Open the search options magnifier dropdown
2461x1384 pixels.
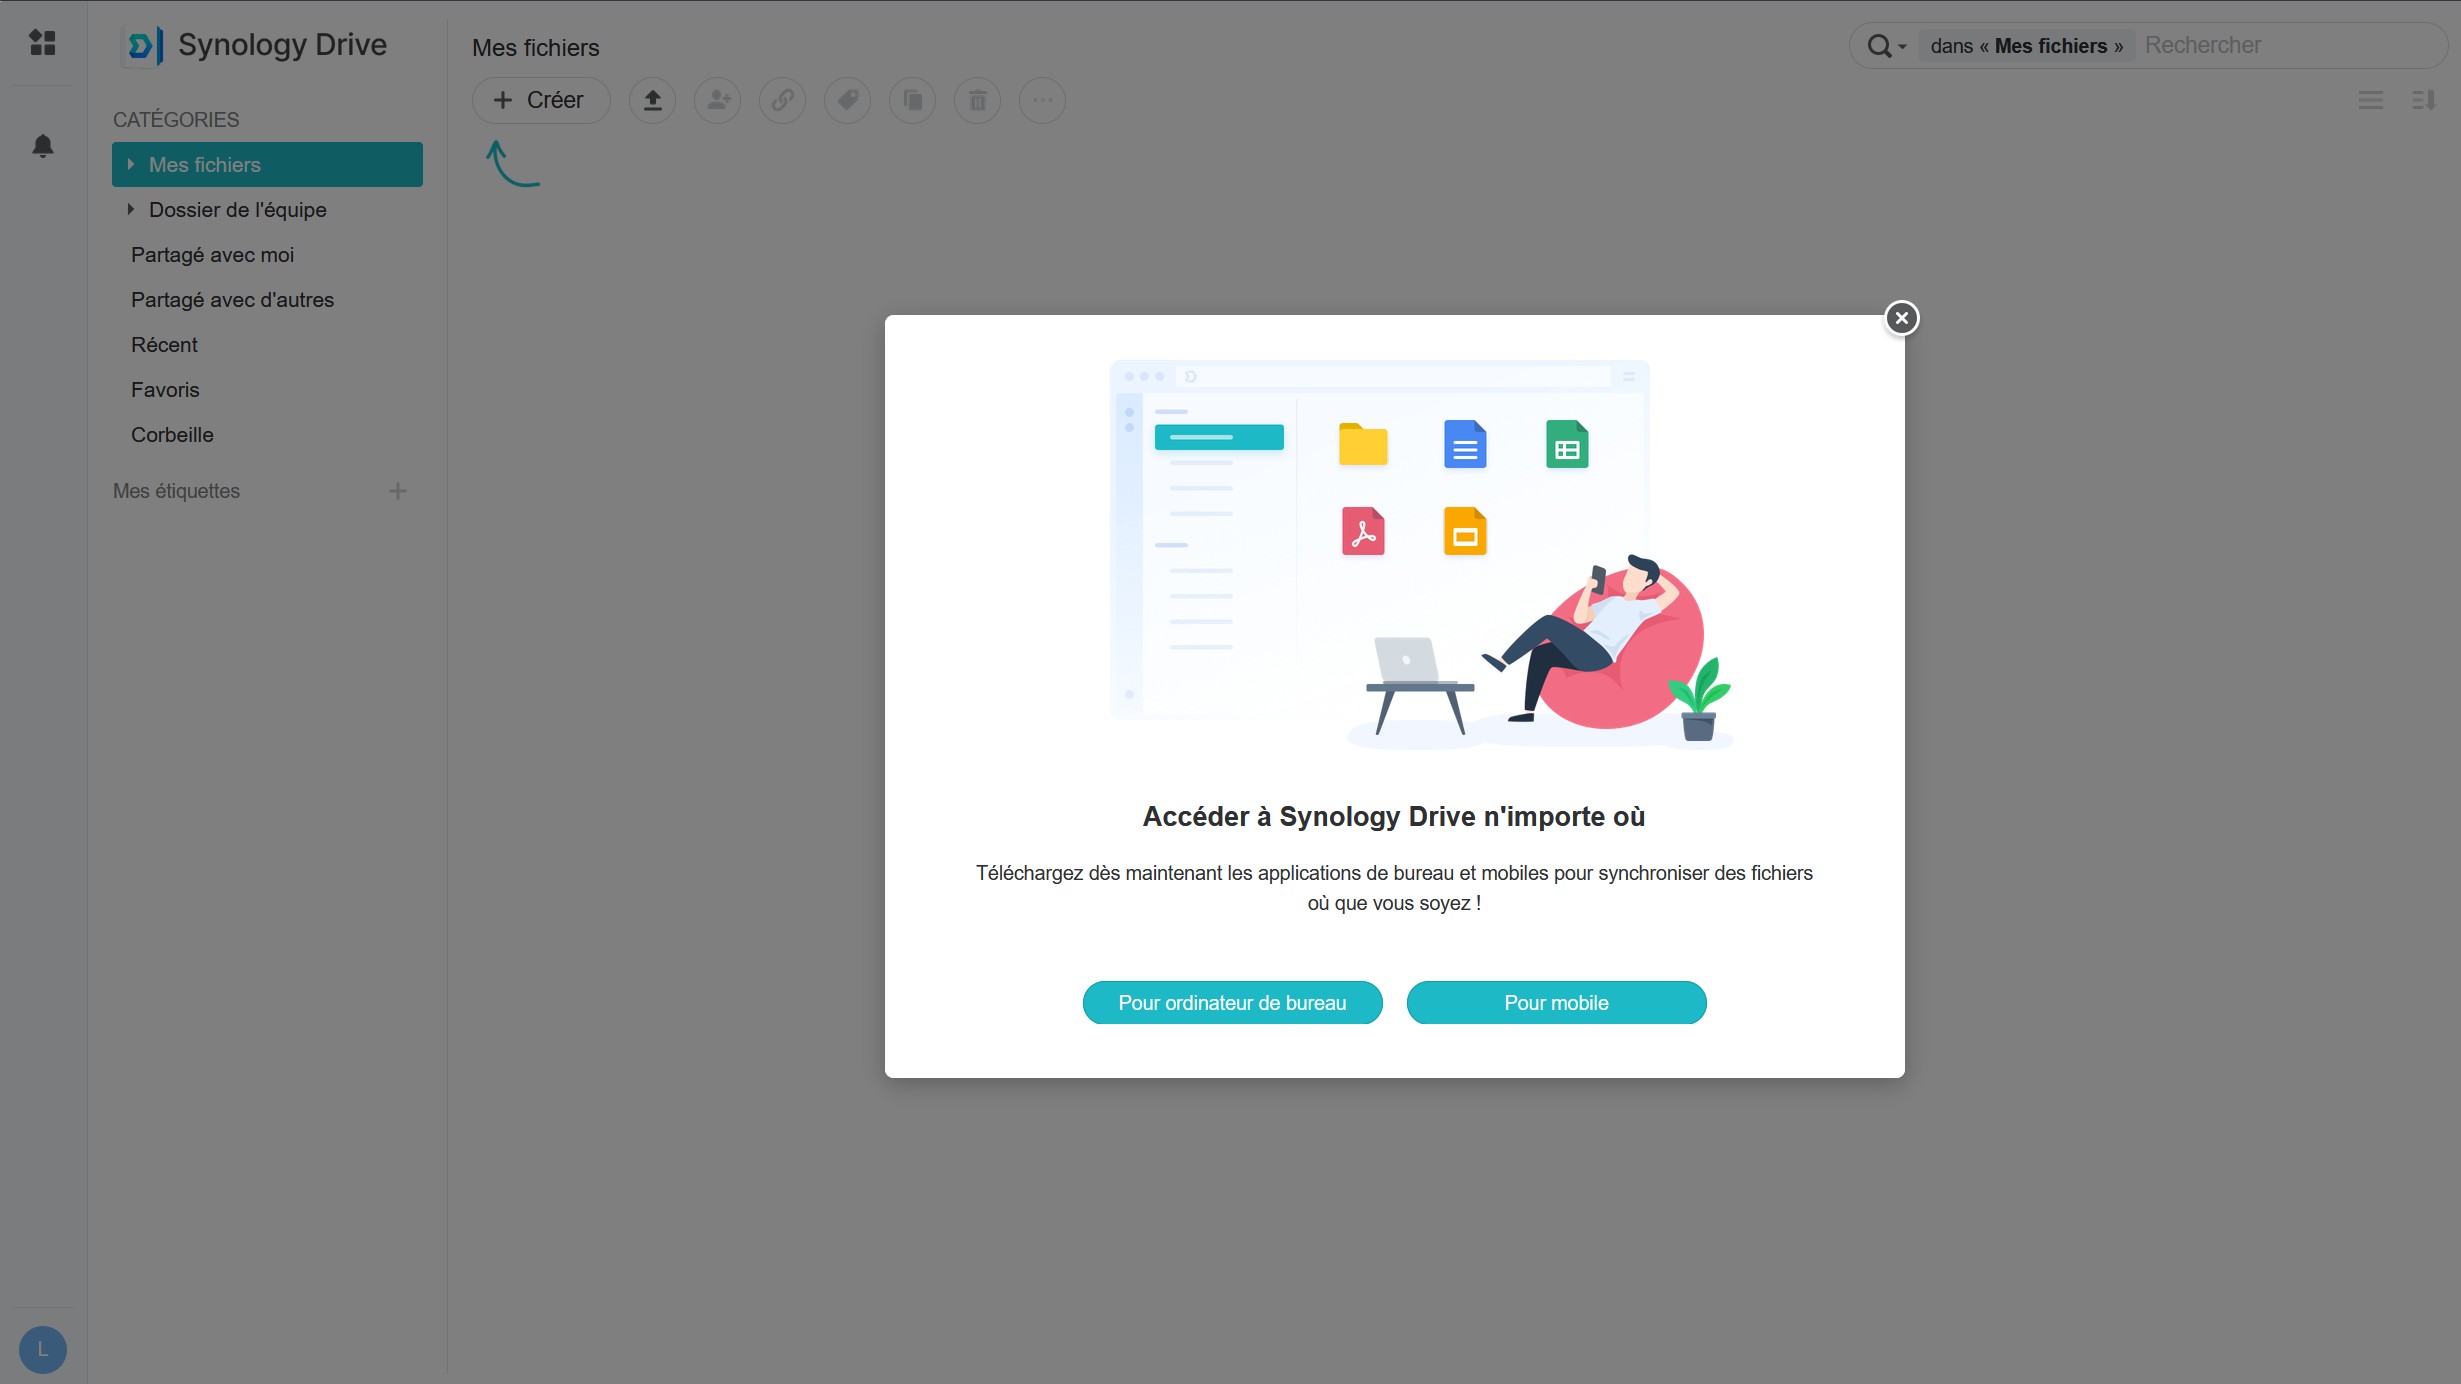(1887, 46)
